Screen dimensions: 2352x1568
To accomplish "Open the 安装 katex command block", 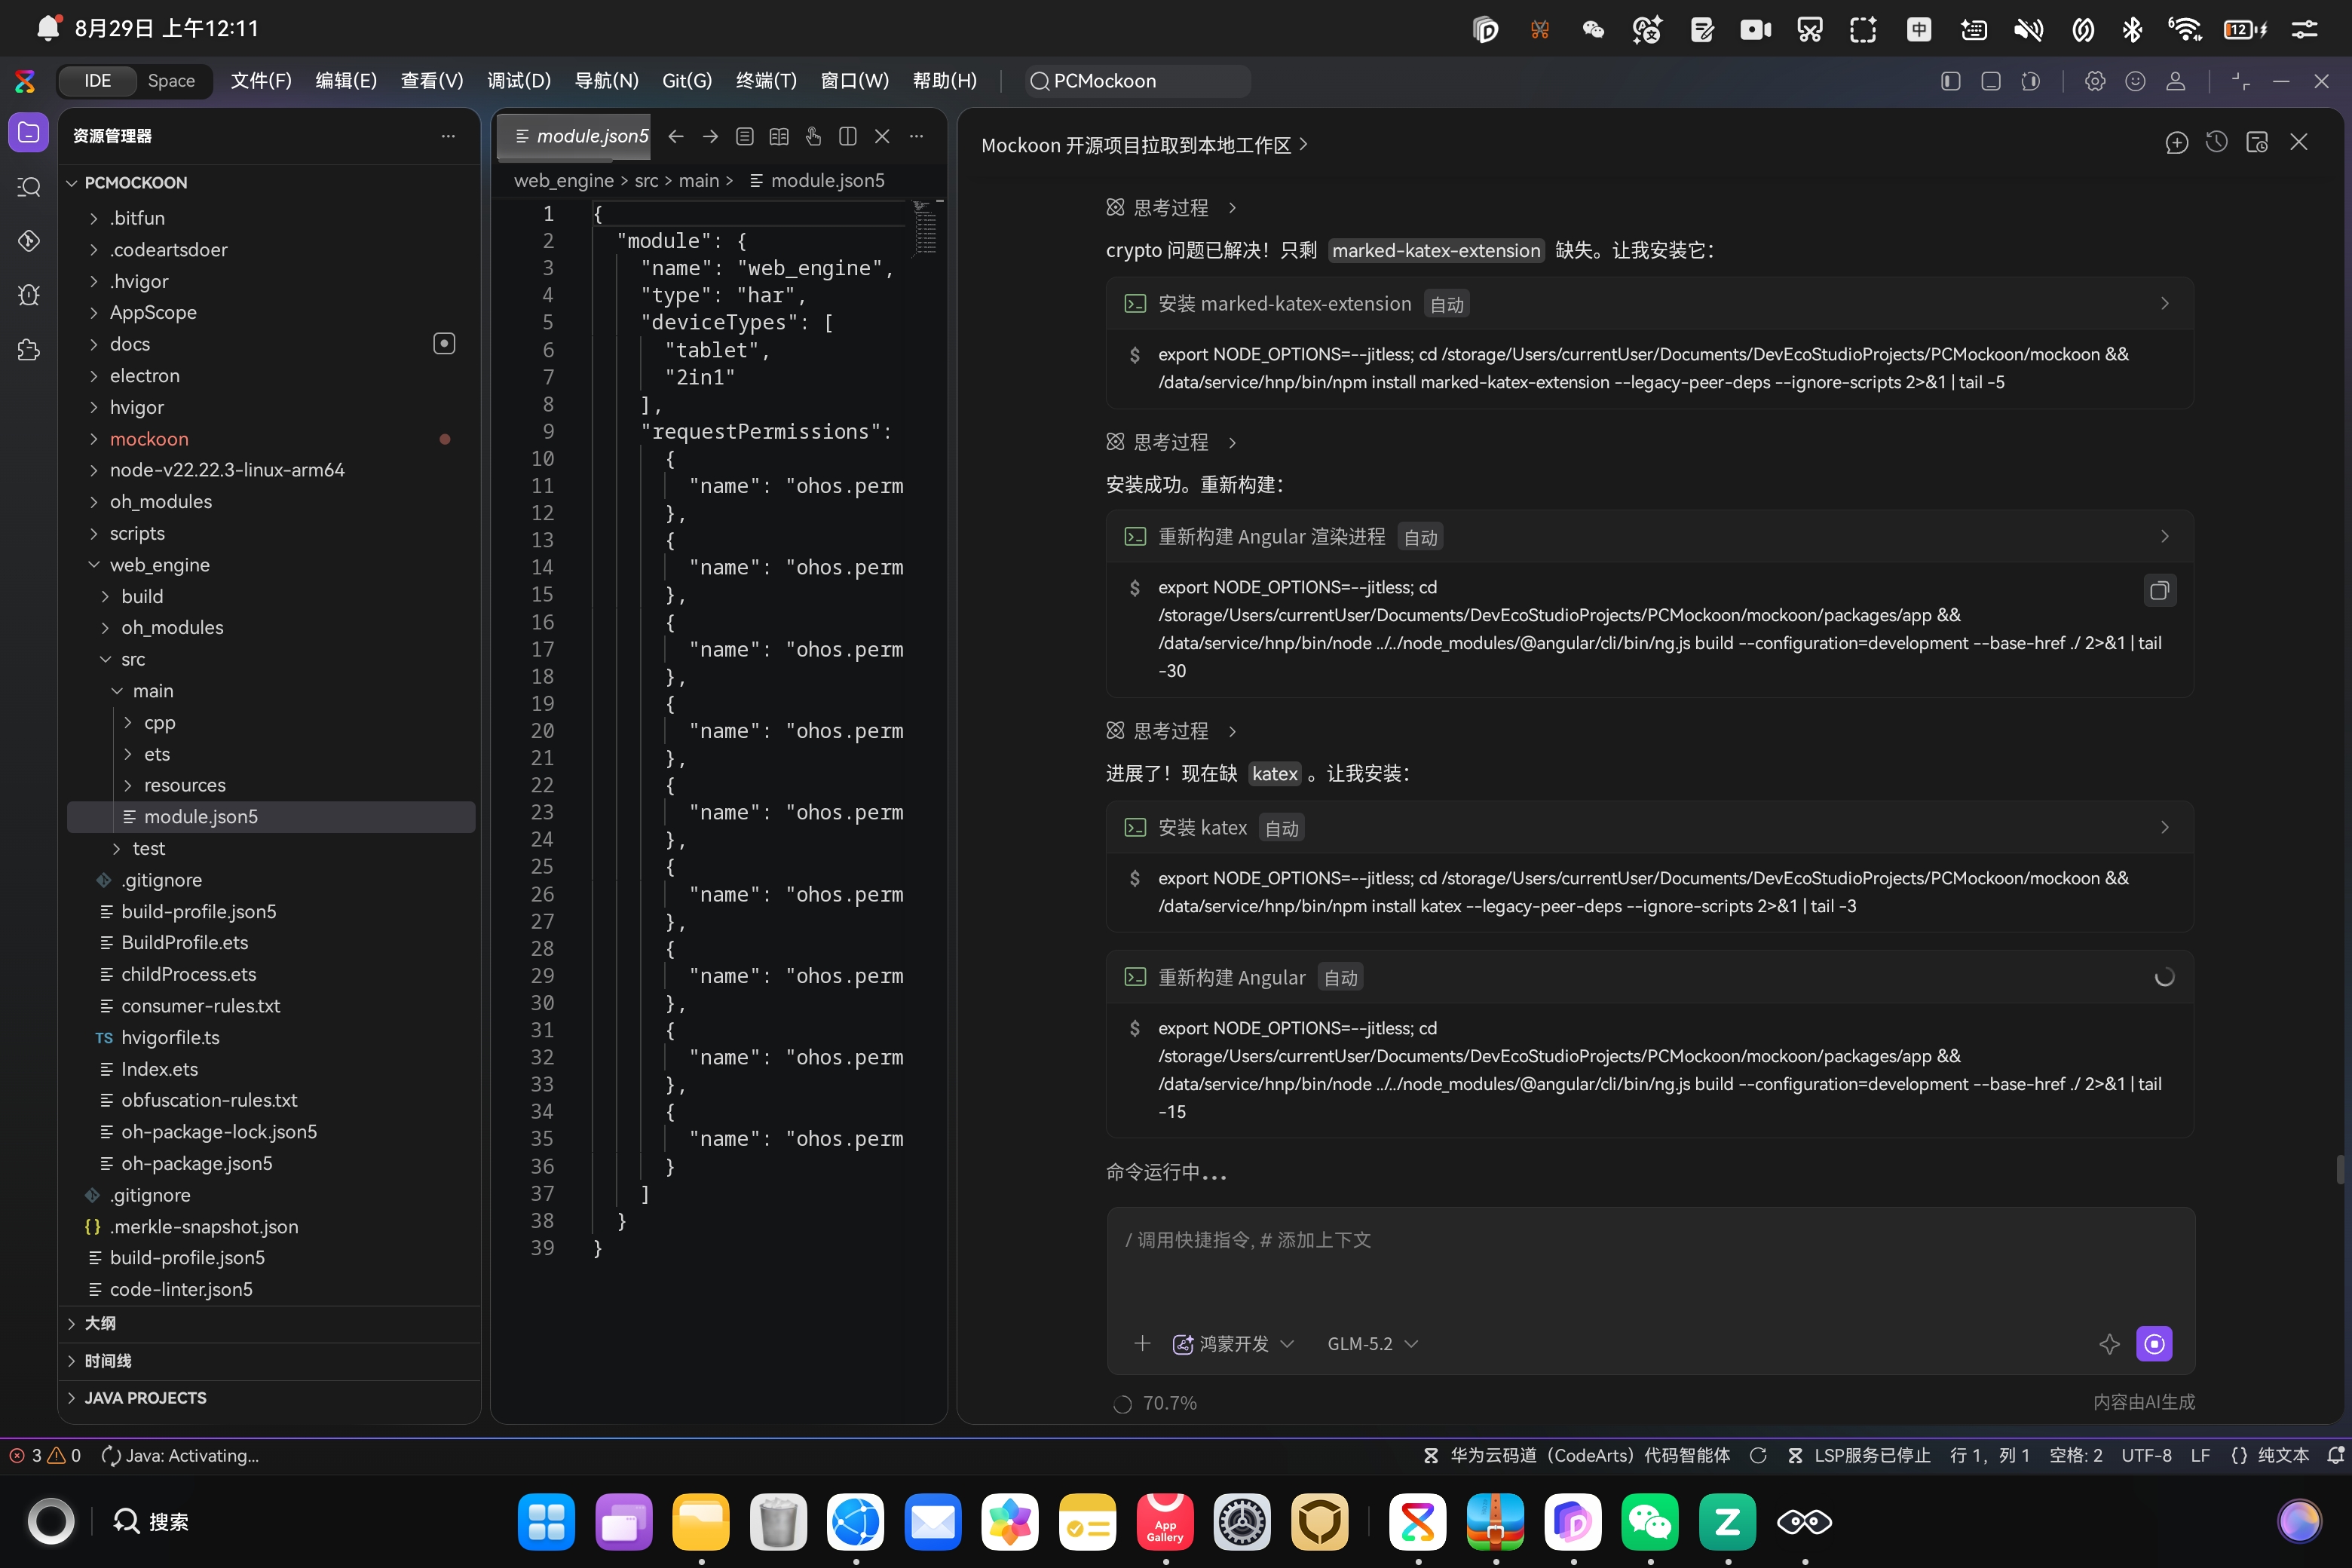I will coord(1649,828).
